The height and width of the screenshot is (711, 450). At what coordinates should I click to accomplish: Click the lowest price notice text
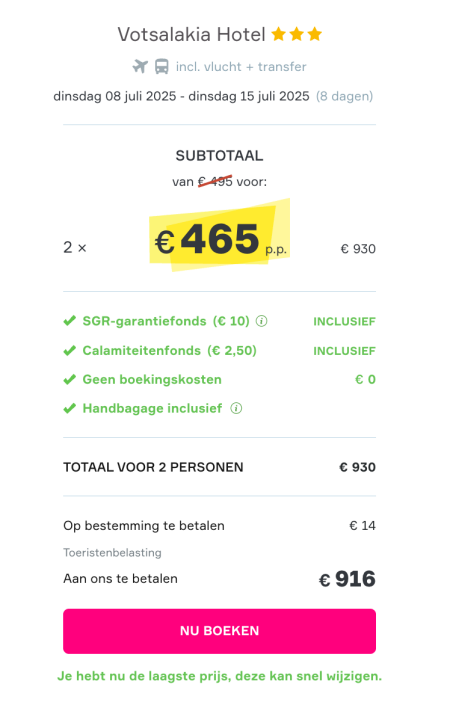click(220, 676)
